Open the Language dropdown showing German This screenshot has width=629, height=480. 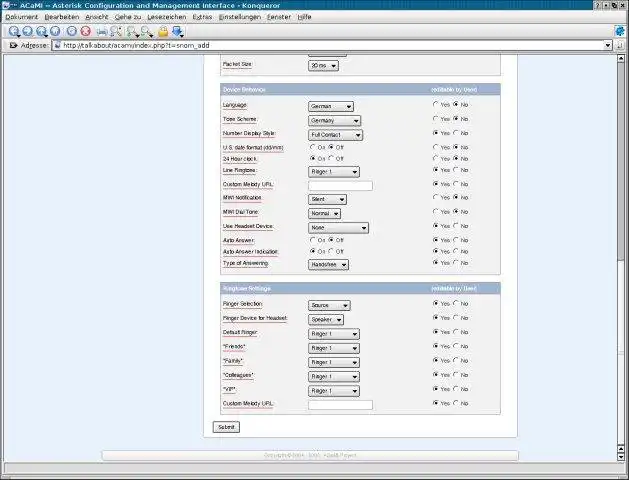click(x=331, y=106)
